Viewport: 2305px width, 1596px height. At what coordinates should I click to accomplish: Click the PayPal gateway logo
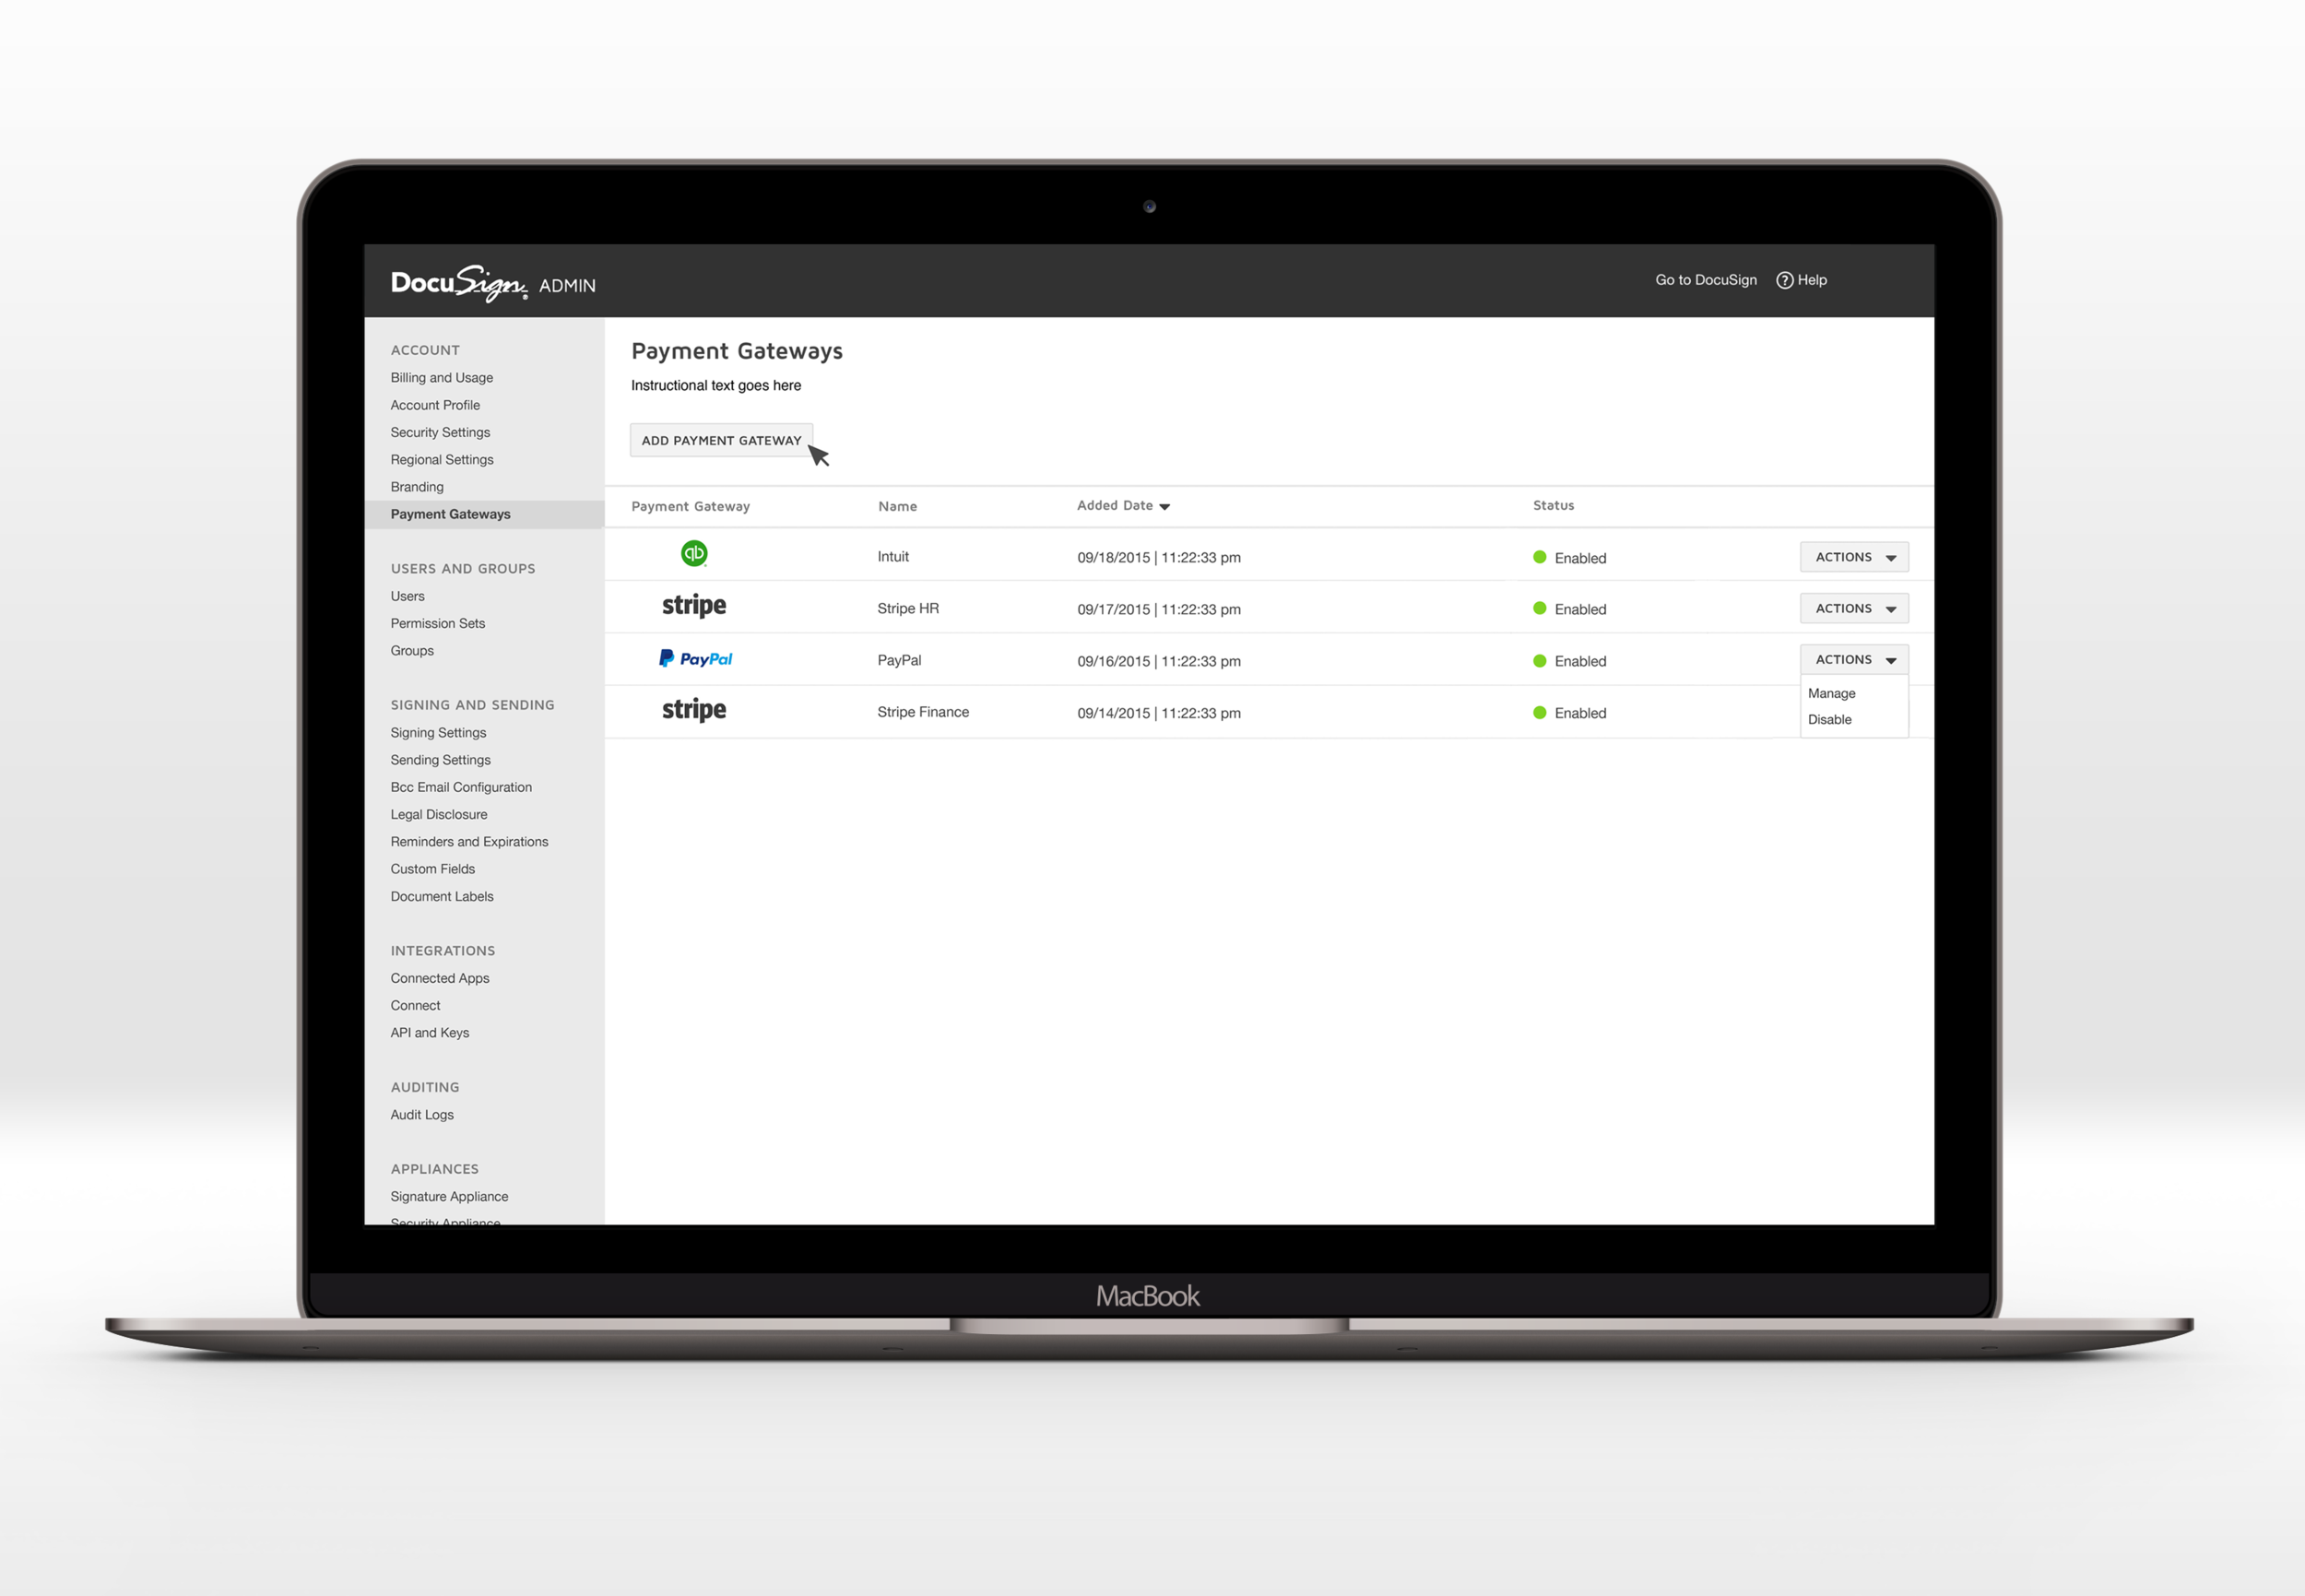pyautogui.click(x=696, y=658)
